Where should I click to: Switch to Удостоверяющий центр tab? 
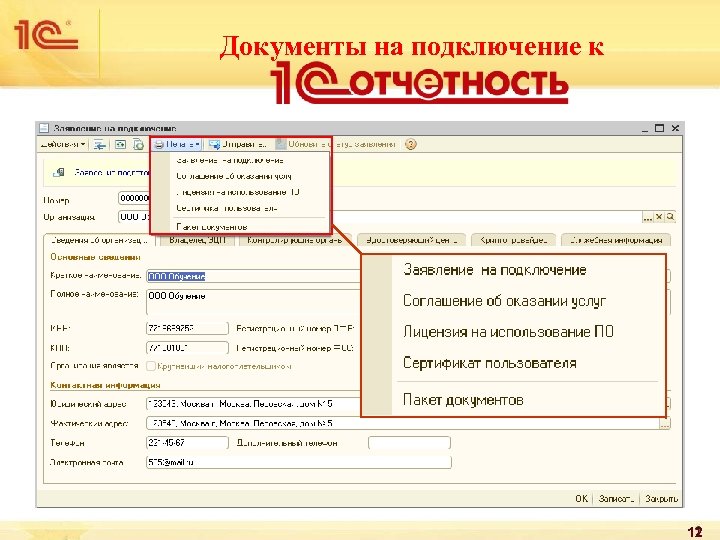pos(411,240)
